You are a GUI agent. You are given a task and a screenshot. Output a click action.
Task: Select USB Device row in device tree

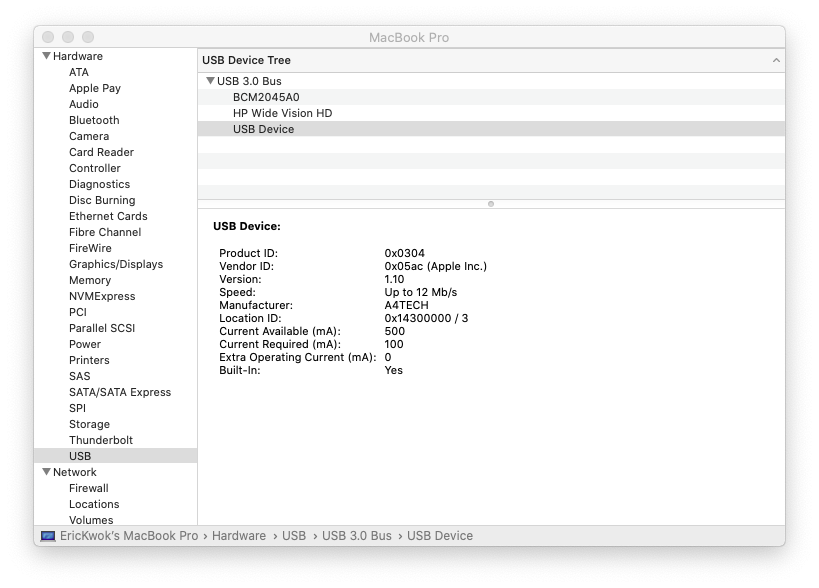pyautogui.click(x=491, y=129)
